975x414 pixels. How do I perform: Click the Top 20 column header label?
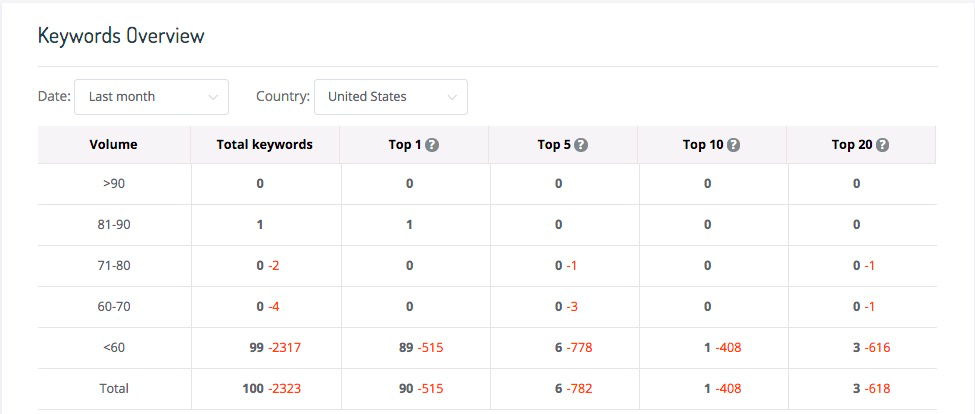pos(851,145)
